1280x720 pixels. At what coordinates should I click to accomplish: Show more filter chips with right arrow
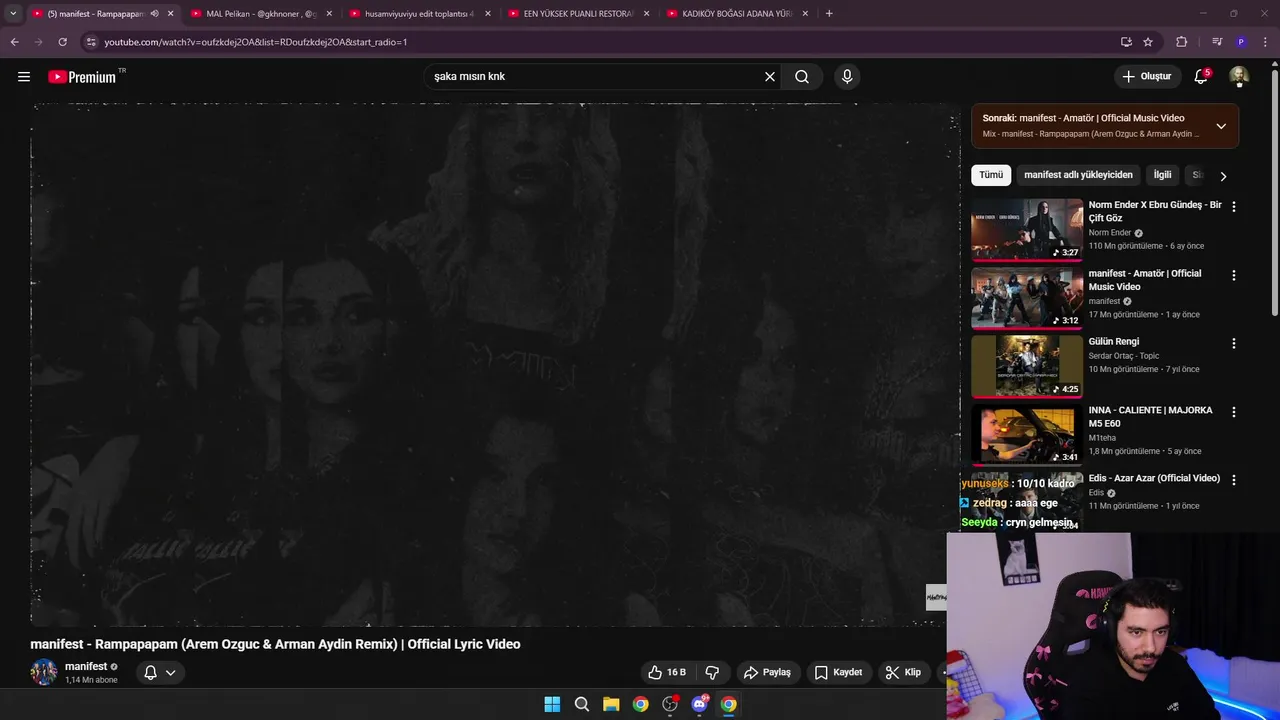(x=1222, y=176)
